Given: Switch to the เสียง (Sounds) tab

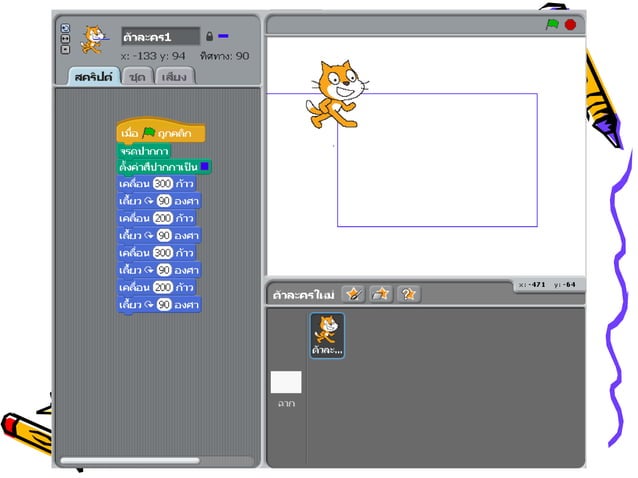Looking at the screenshot, I should [174, 76].
